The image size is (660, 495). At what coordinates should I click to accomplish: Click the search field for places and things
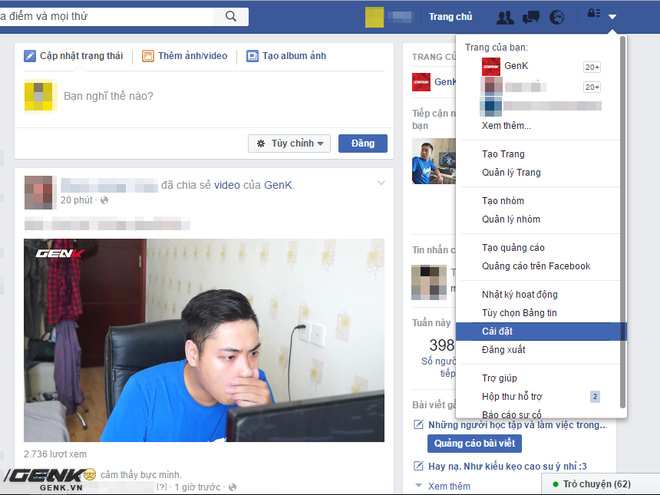(107, 16)
